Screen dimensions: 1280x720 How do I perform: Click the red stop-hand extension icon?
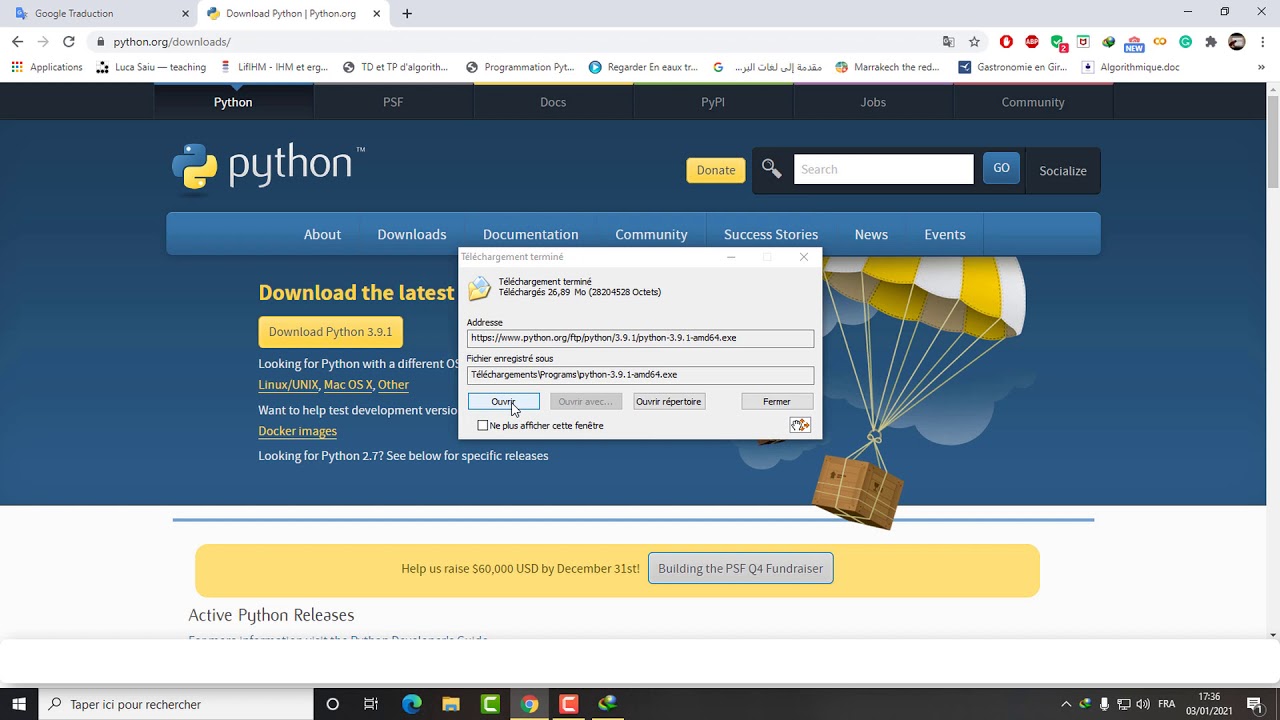pyautogui.click(x=1006, y=42)
